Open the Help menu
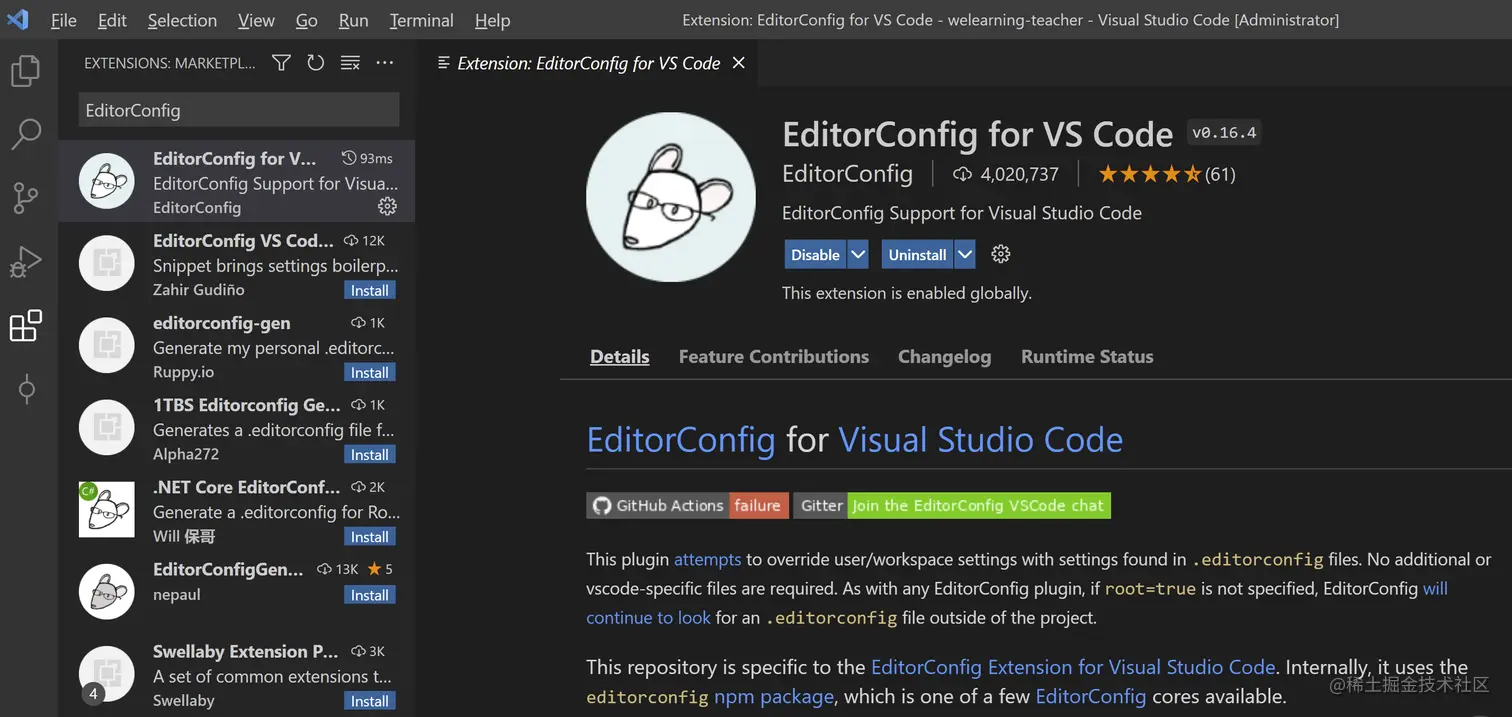The height and width of the screenshot is (717, 1512). coord(492,20)
